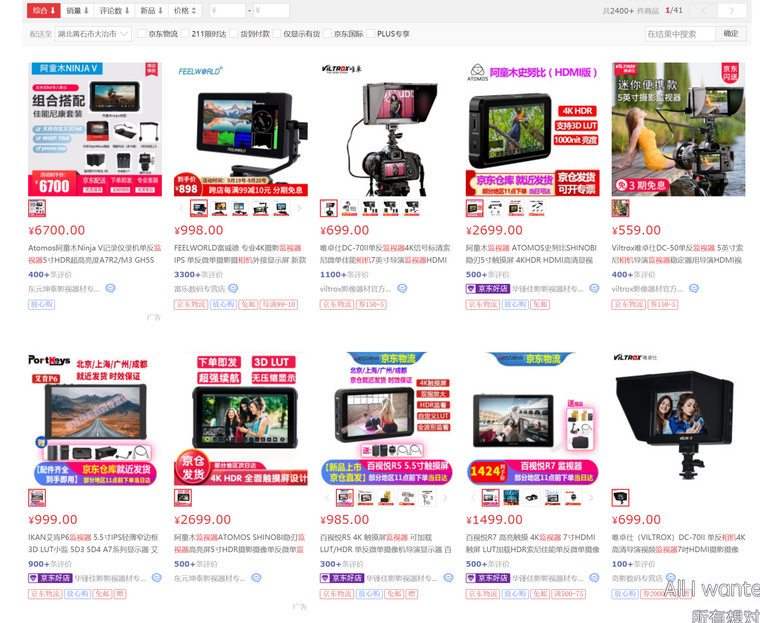Show next 百视悦R5 thumbnails arrow

pos(445,497)
